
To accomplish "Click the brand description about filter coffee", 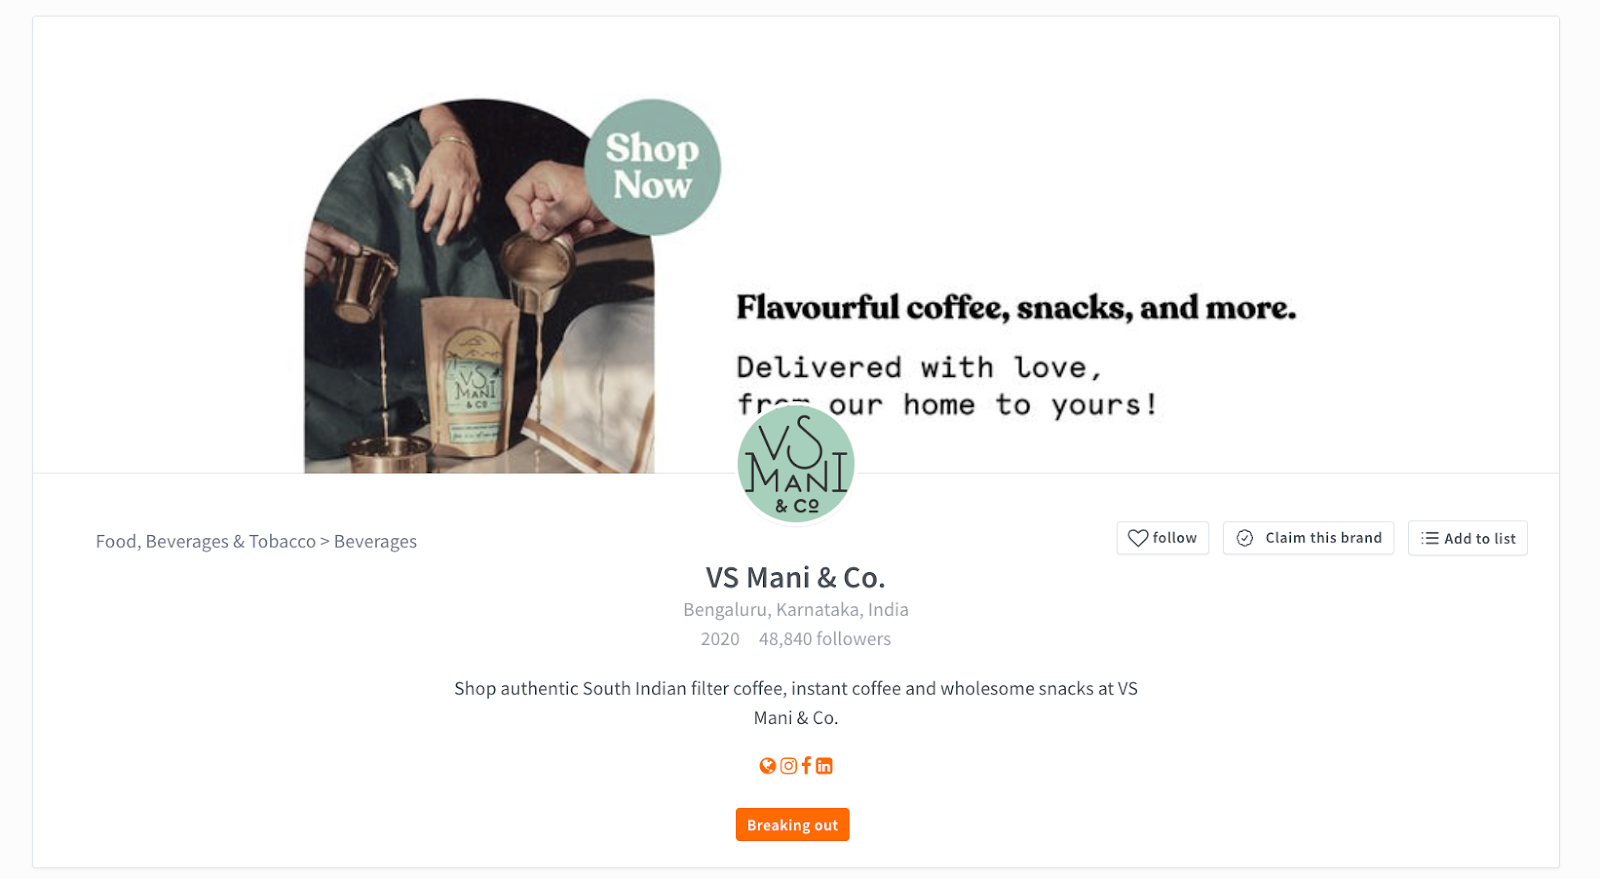I will tap(796, 703).
